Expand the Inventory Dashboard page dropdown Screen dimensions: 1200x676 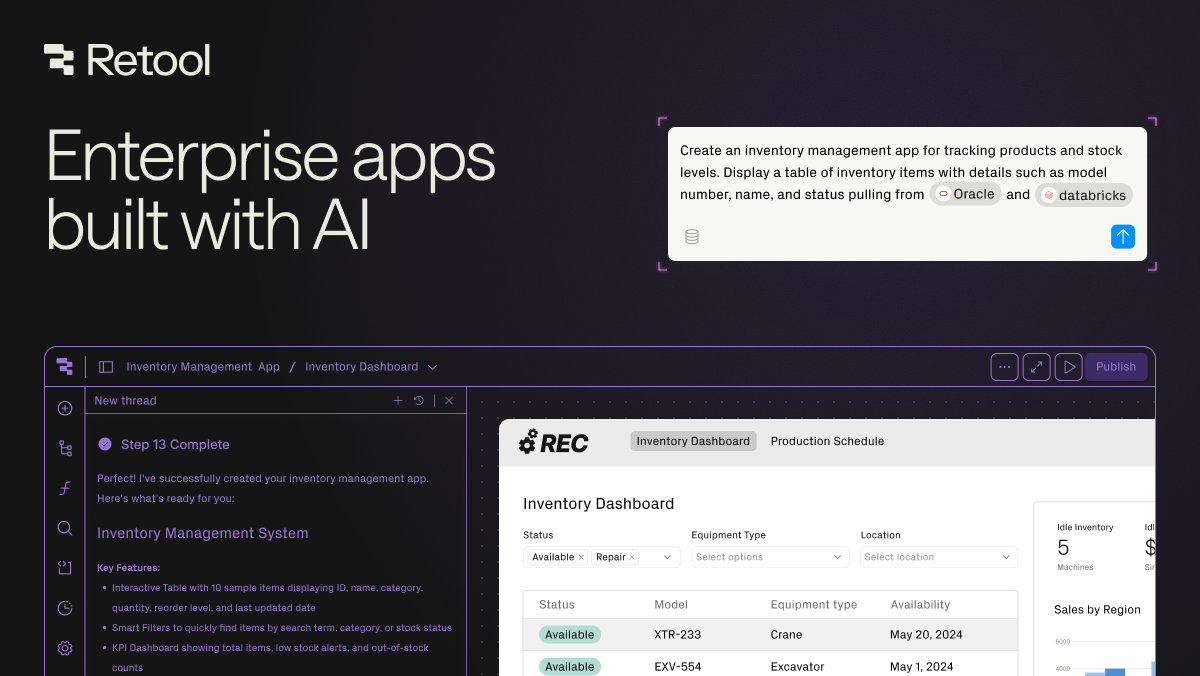click(432, 367)
